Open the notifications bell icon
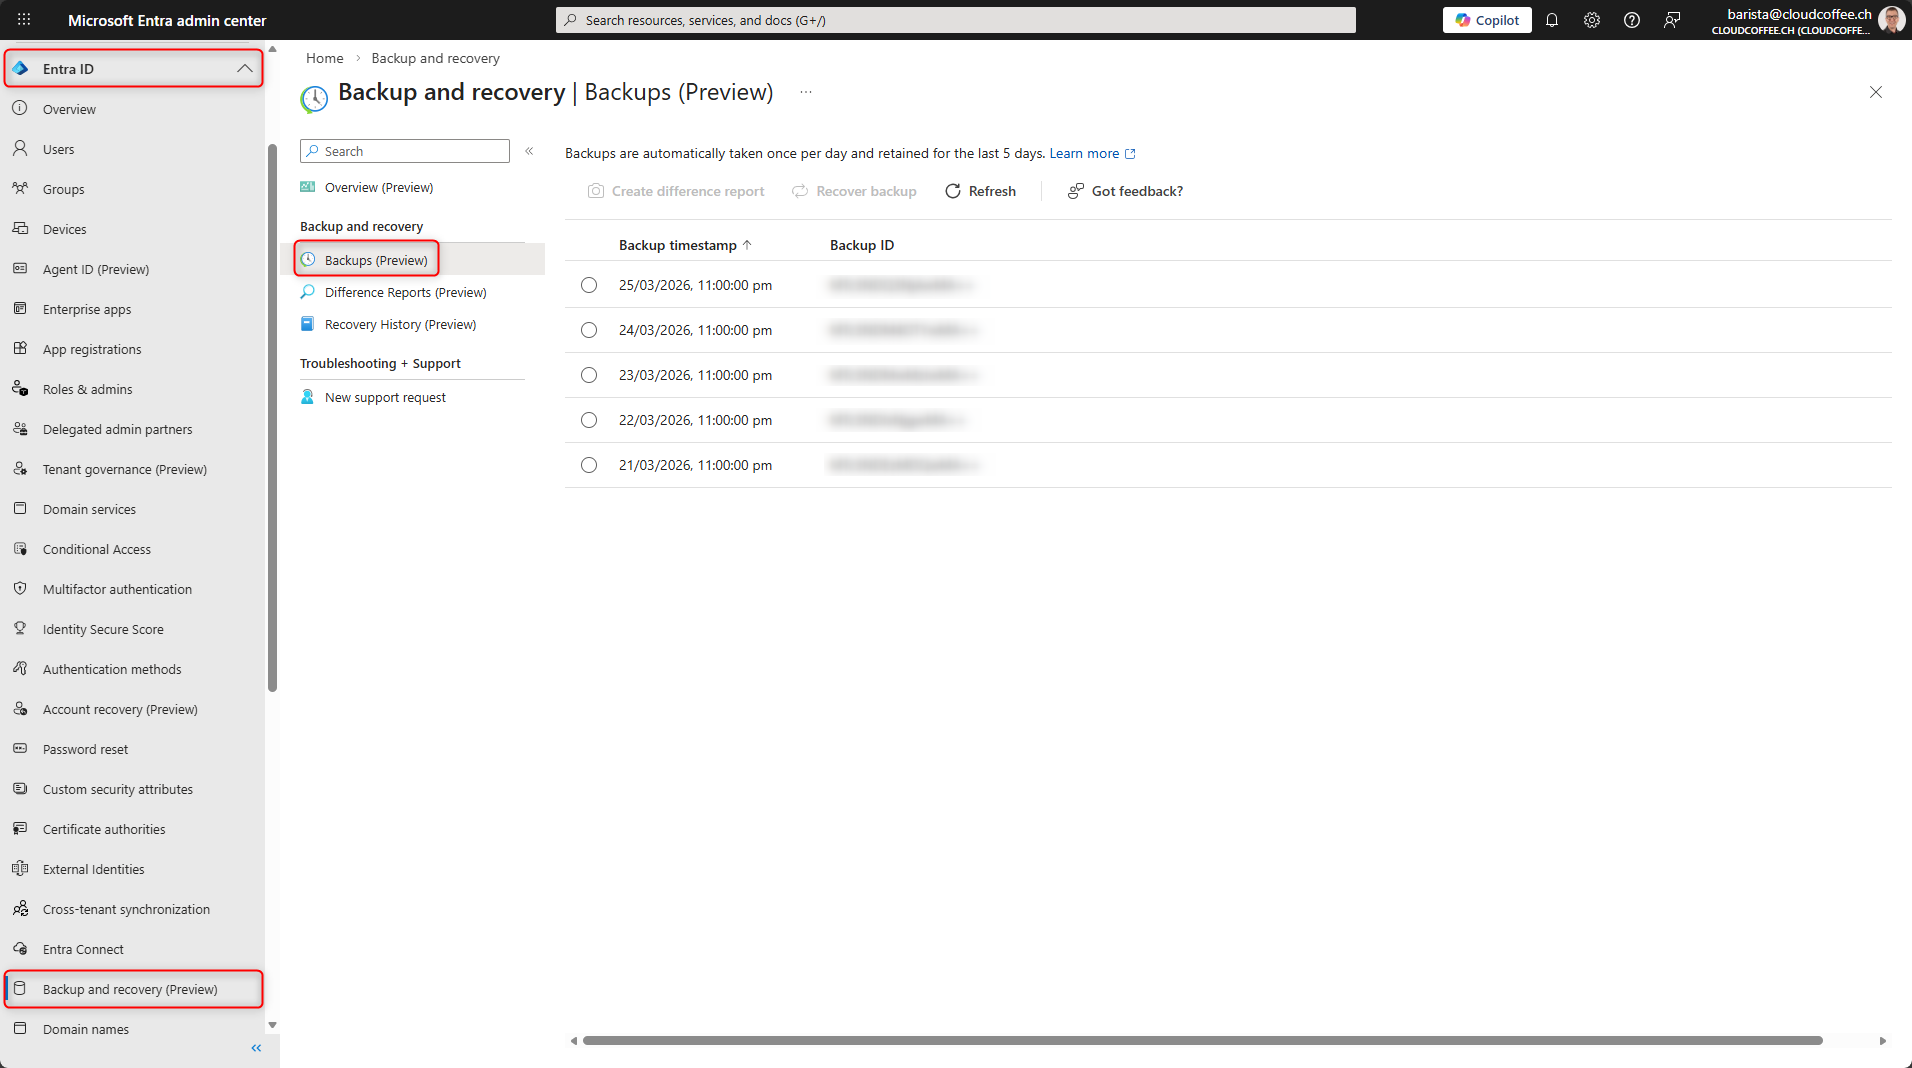Viewport: 1912px width, 1068px height. [x=1552, y=20]
